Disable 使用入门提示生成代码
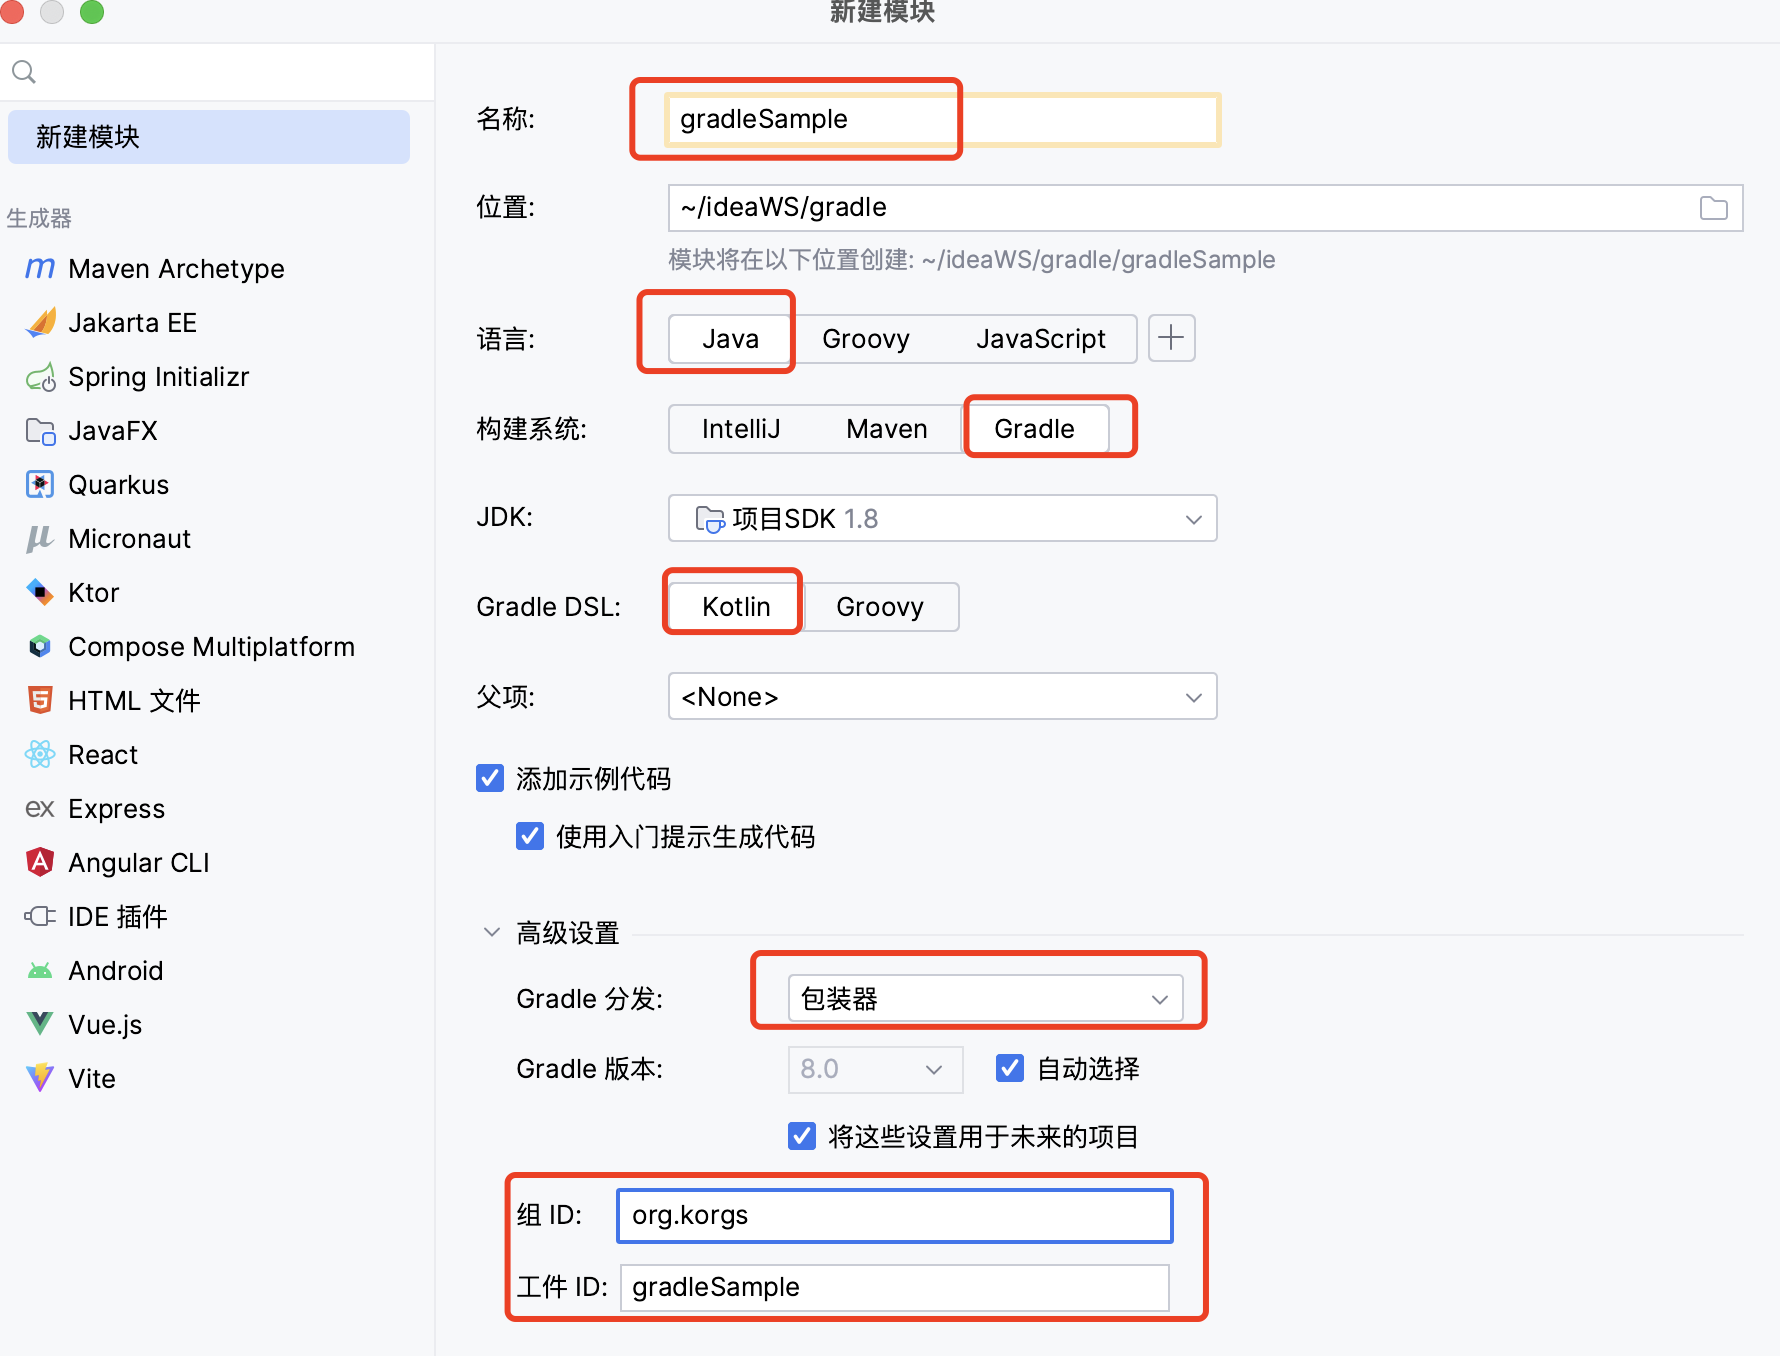1780x1356 pixels. (x=529, y=836)
